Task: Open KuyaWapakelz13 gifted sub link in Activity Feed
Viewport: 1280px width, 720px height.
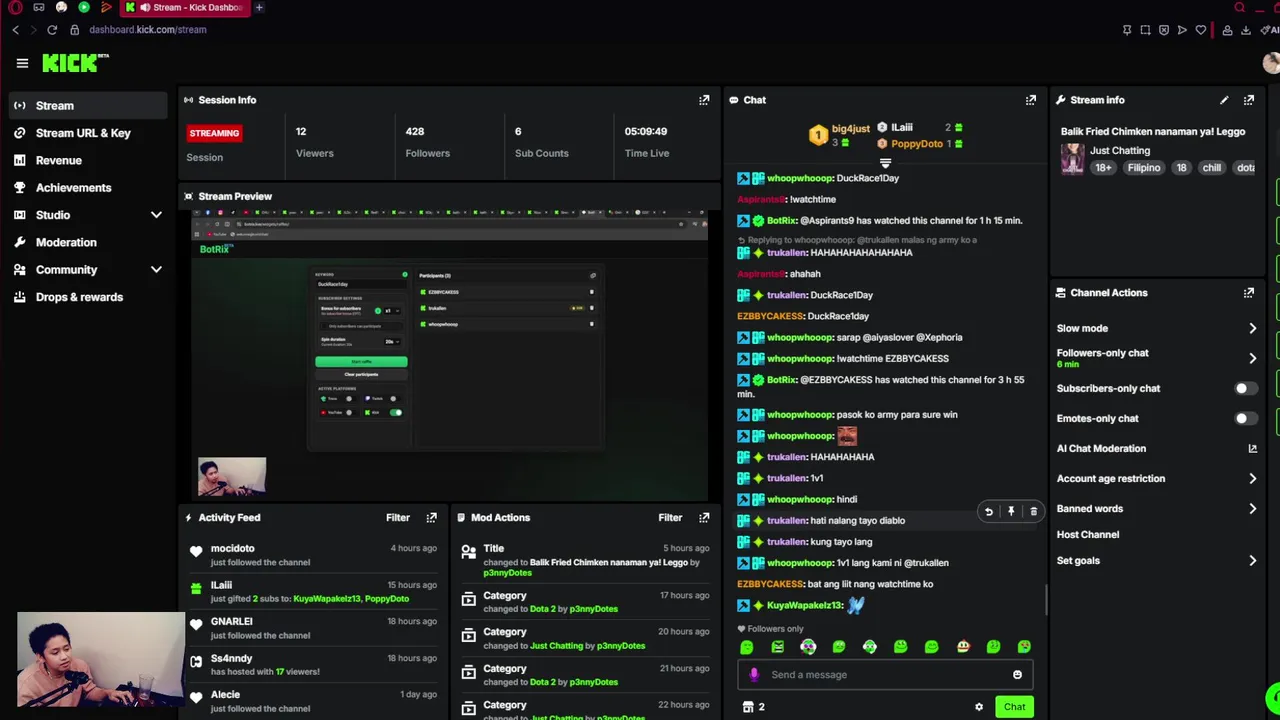Action: pyautogui.click(x=326, y=599)
